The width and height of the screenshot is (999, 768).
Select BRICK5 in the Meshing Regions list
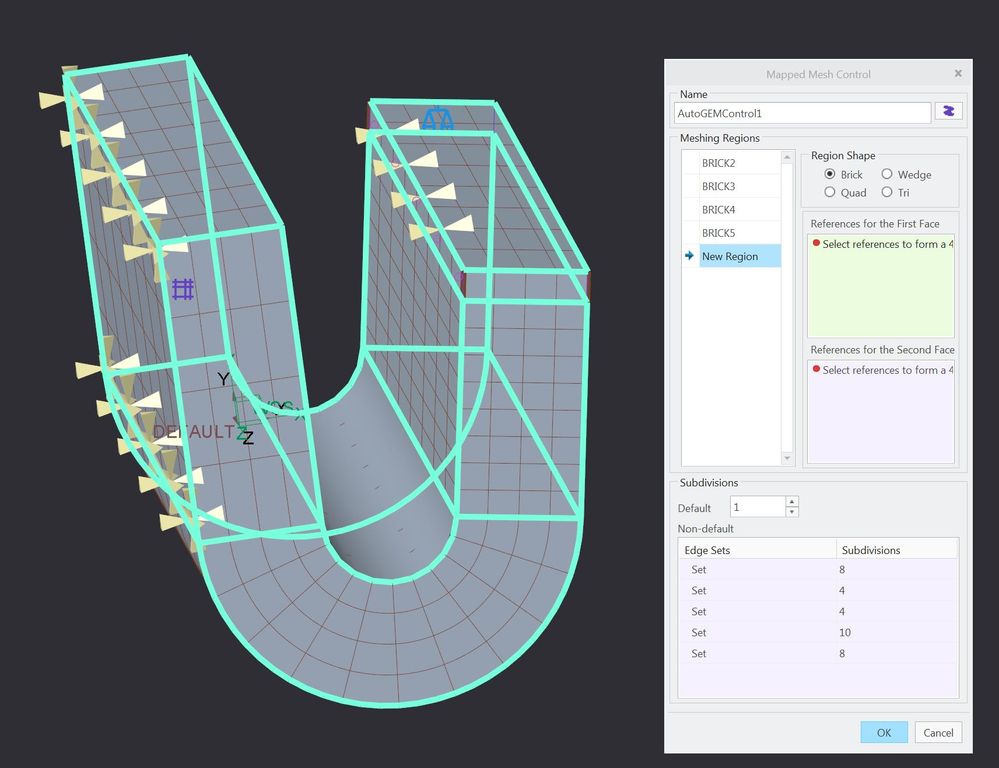[718, 233]
